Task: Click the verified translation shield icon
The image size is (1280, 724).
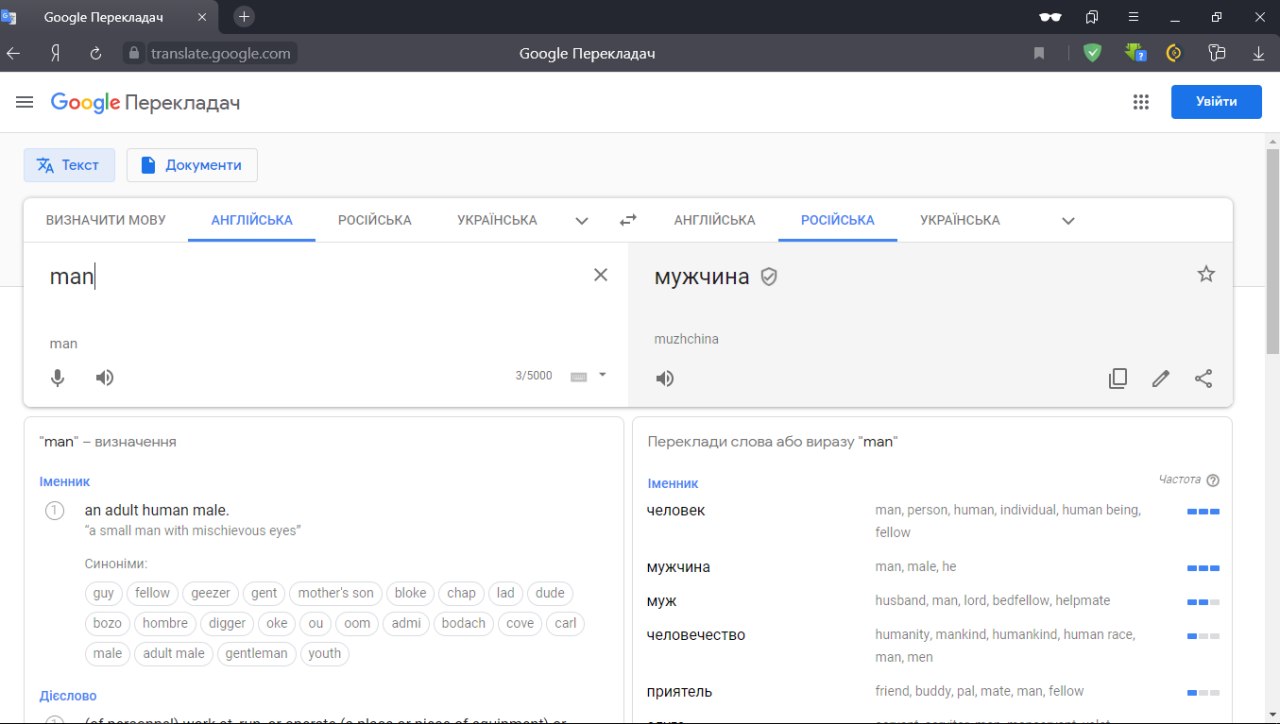Action: (x=769, y=277)
